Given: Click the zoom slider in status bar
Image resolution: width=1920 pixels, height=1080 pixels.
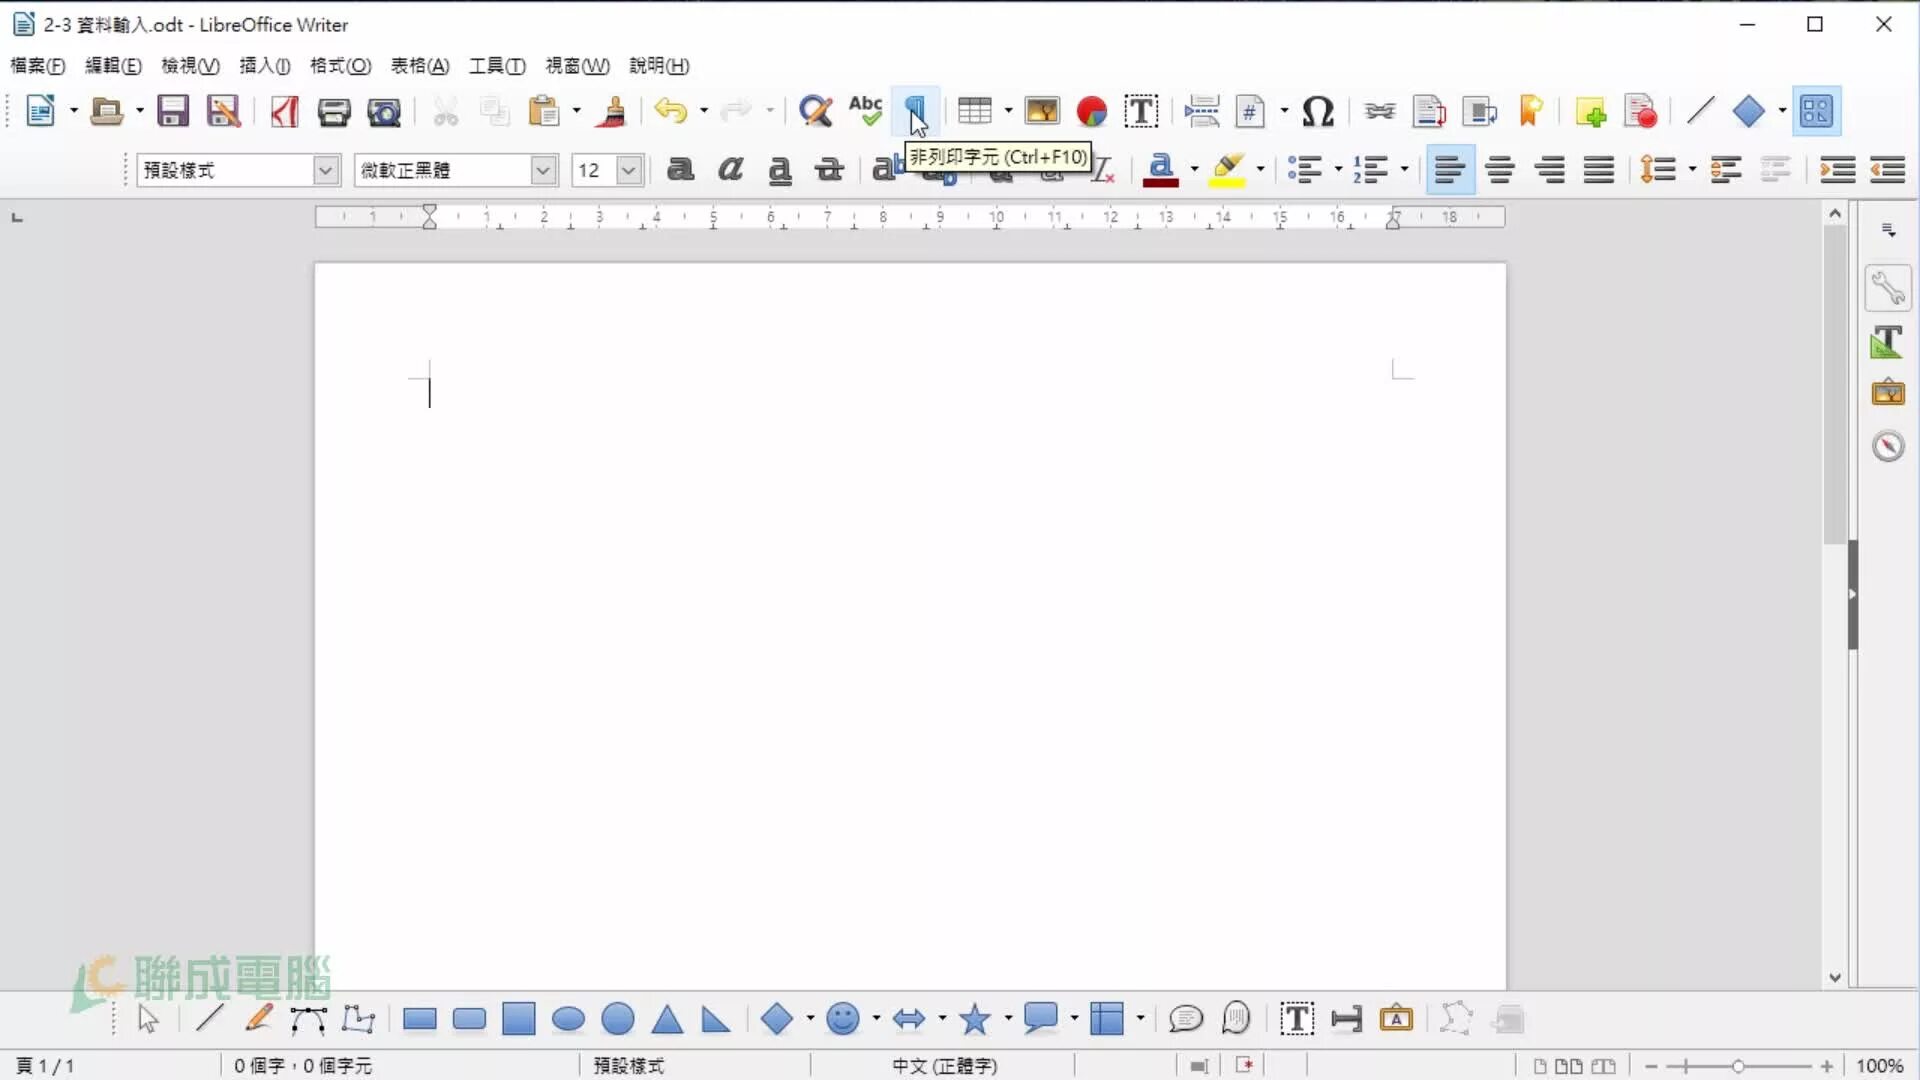Looking at the screenshot, I should tap(1738, 1066).
